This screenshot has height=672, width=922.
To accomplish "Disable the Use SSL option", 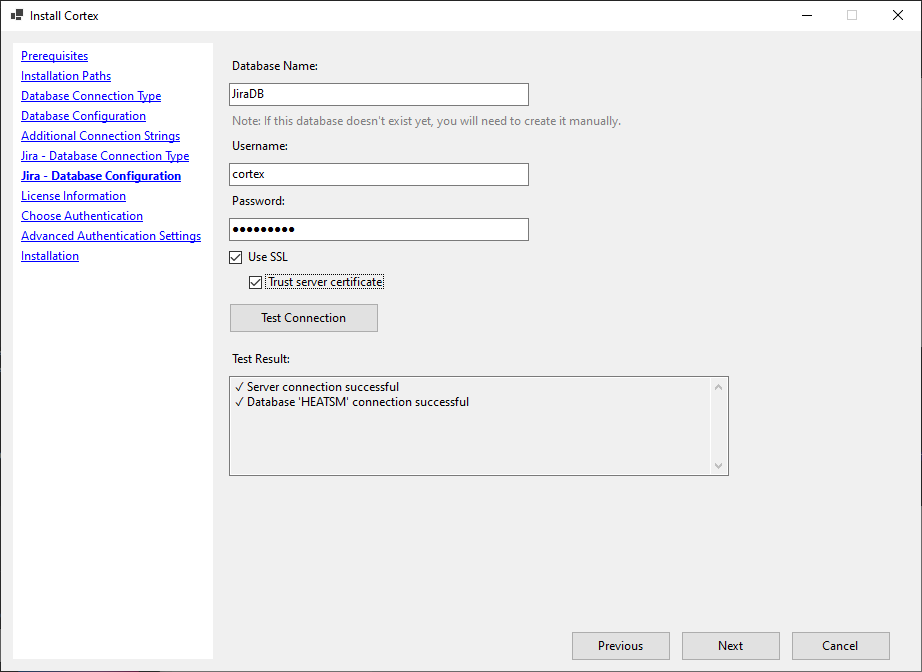I will pyautogui.click(x=235, y=257).
